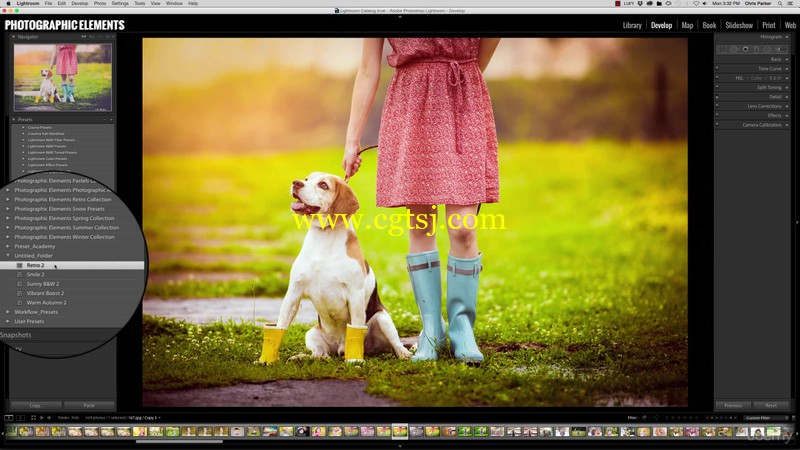The width and height of the screenshot is (800, 450).
Task: Collapse the Untitled_Folder preset folder
Action: (x=7, y=256)
